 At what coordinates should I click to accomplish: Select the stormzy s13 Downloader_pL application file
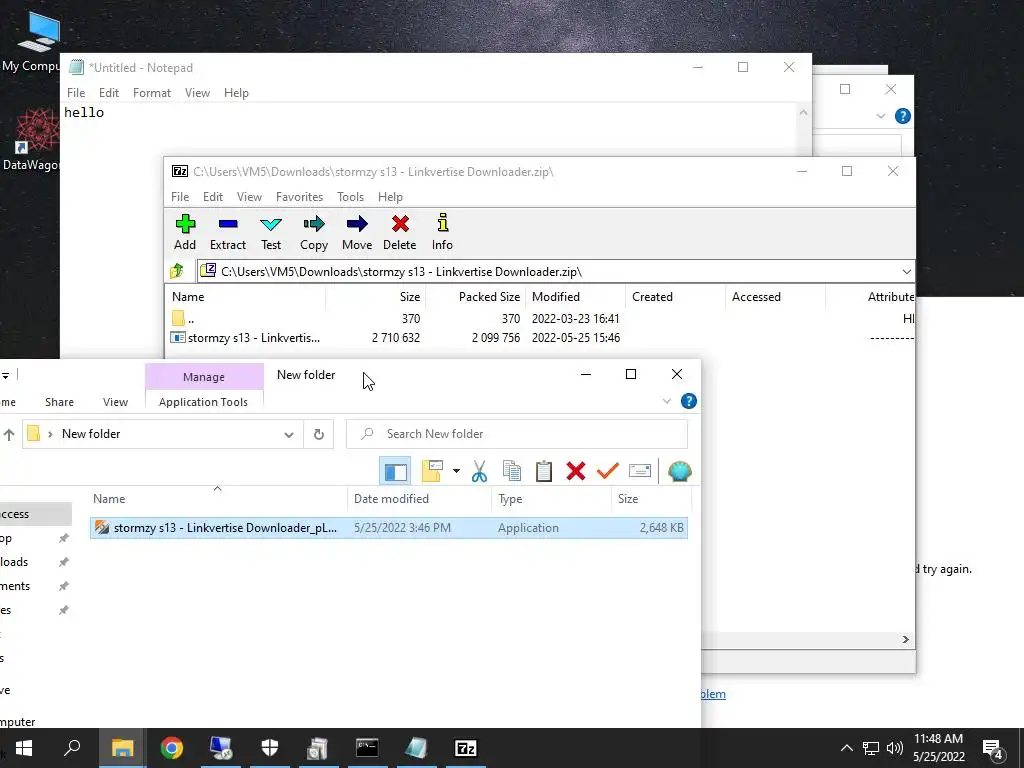[x=389, y=528]
